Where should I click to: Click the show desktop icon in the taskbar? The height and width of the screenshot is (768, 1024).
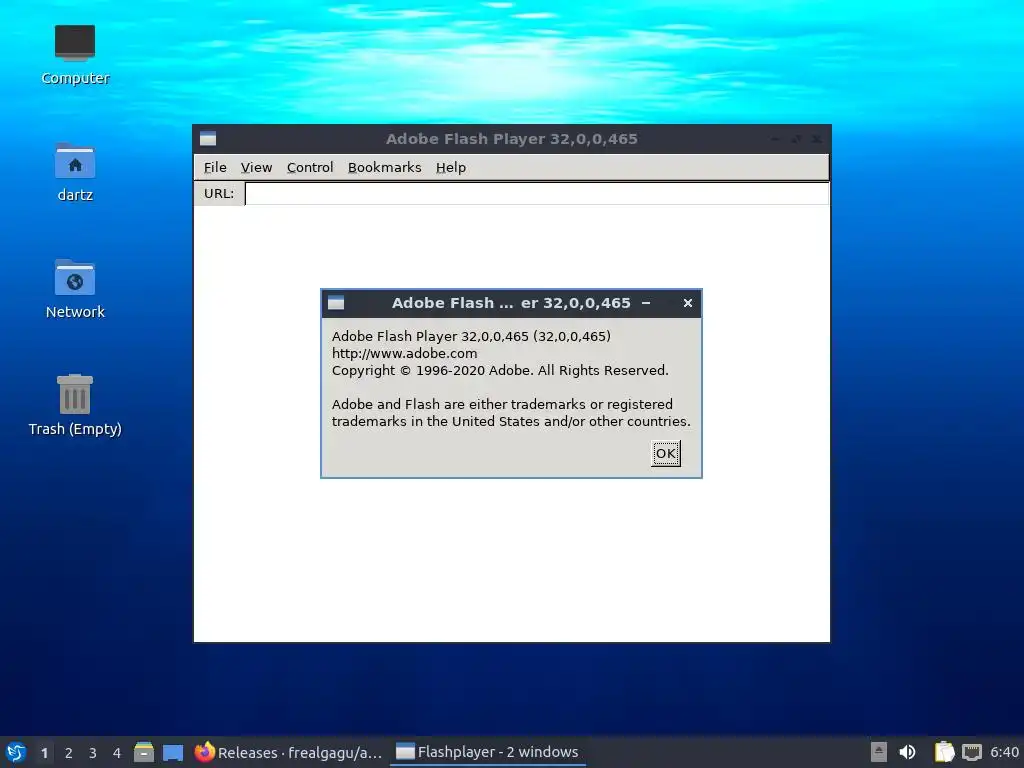click(173, 752)
